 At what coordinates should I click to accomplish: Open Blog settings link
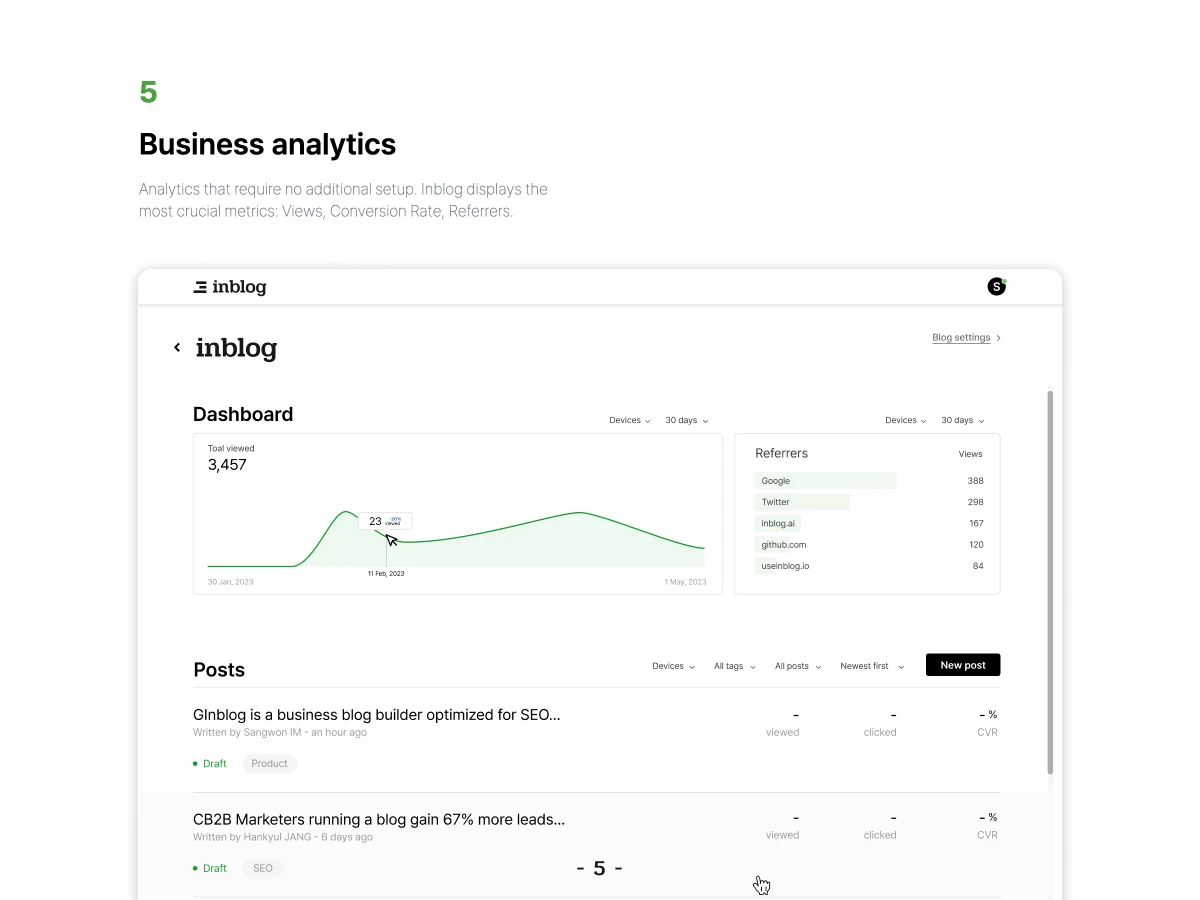961,338
